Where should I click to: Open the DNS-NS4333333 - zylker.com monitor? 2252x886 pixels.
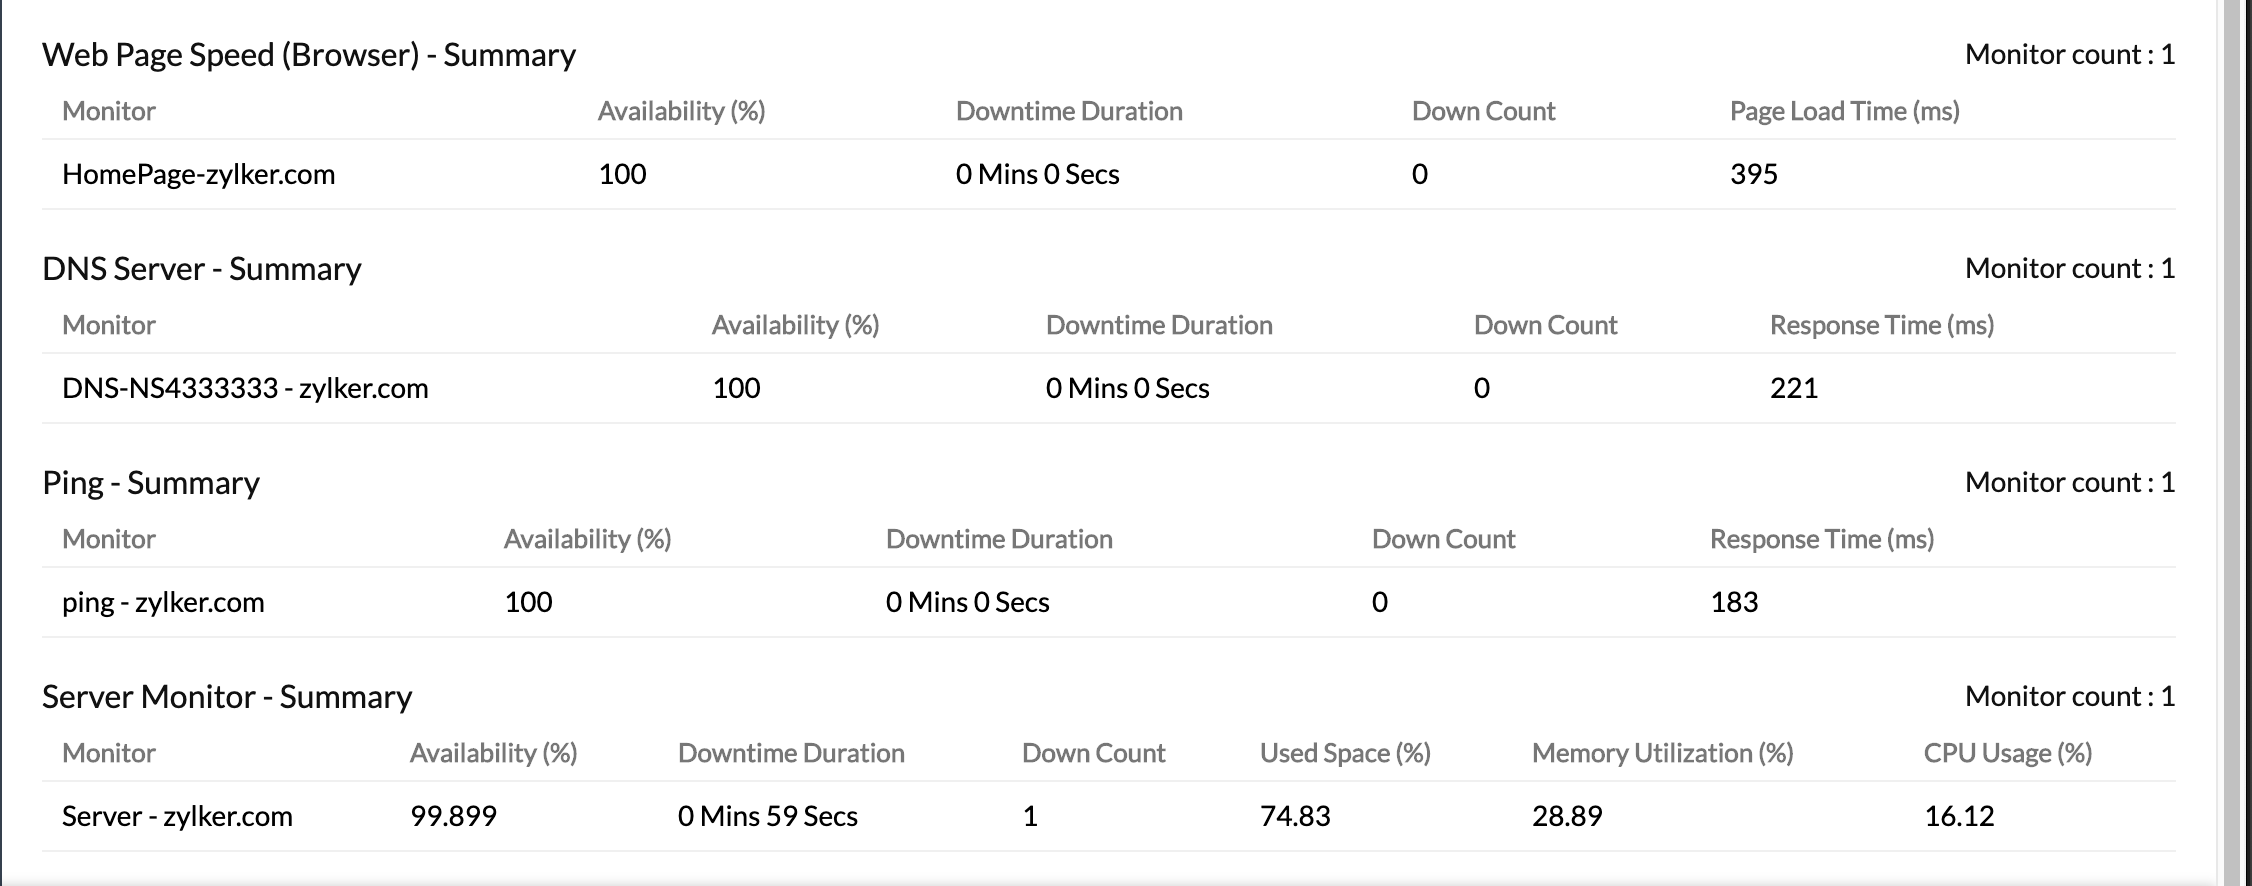pos(245,388)
